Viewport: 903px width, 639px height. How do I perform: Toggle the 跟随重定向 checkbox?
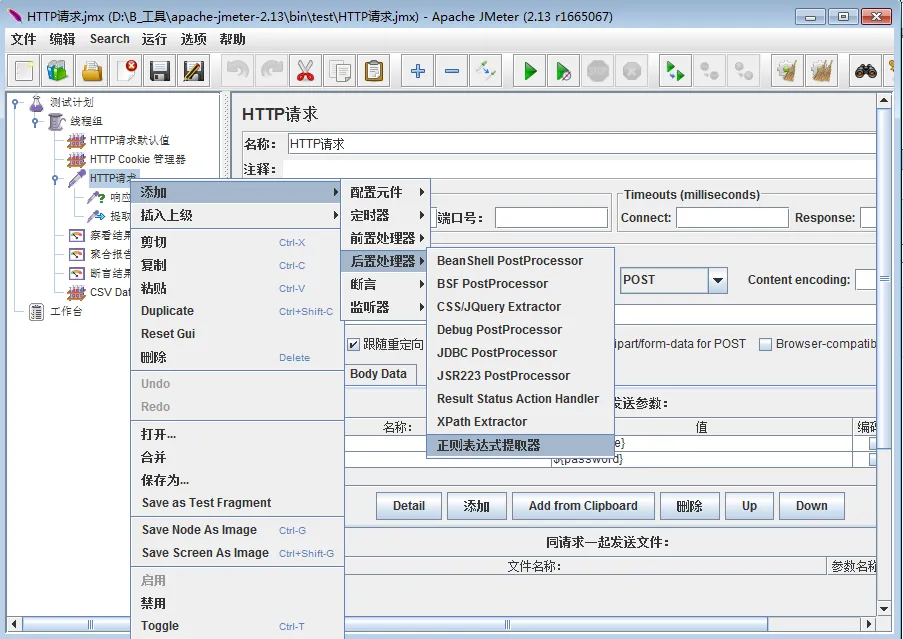[x=353, y=345]
